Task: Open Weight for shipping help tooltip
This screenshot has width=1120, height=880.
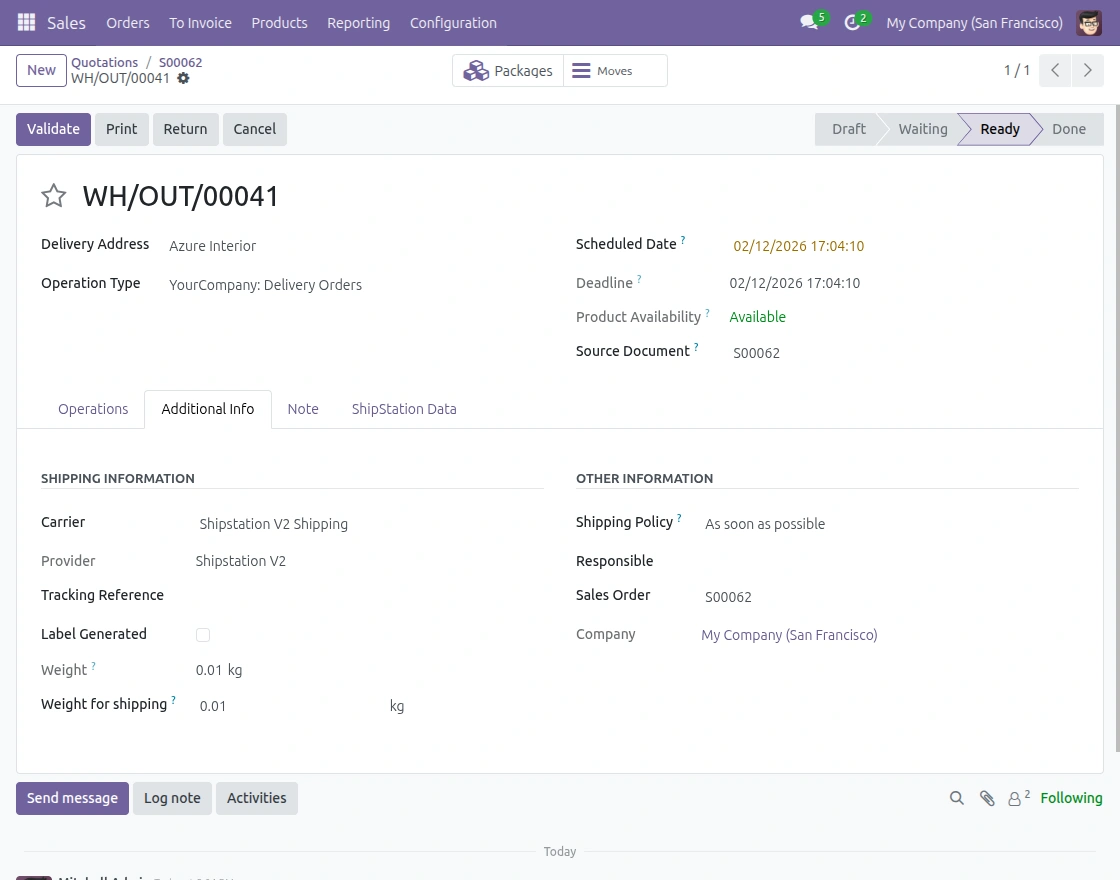Action: [x=174, y=700]
